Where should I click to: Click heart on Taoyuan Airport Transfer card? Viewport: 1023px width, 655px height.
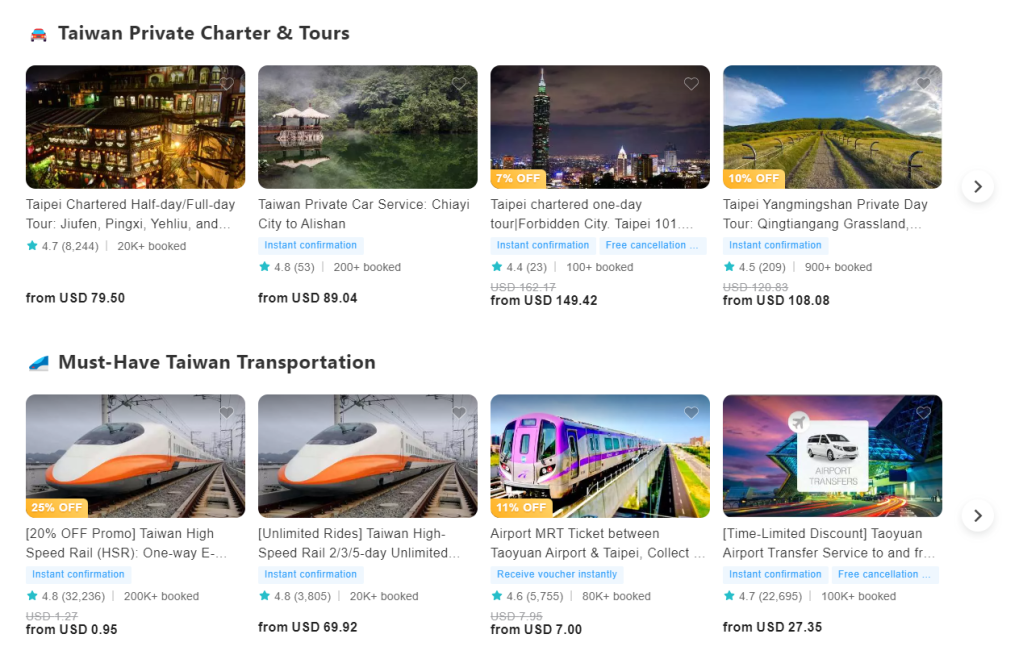(924, 413)
